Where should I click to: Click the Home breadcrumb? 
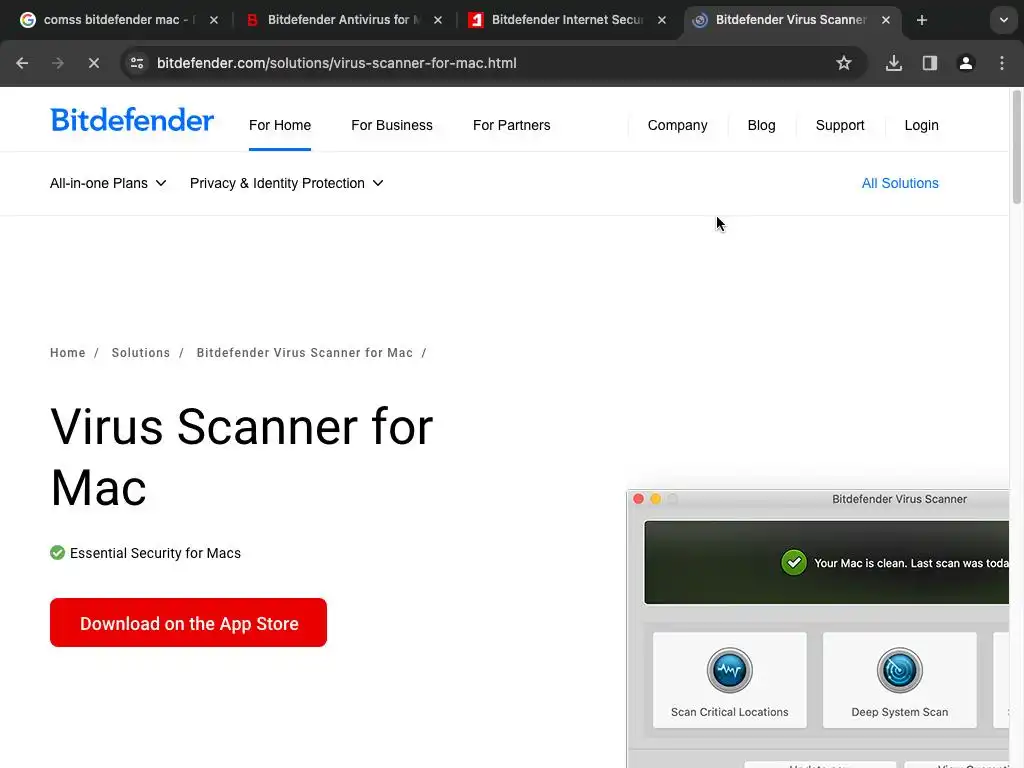tap(68, 353)
